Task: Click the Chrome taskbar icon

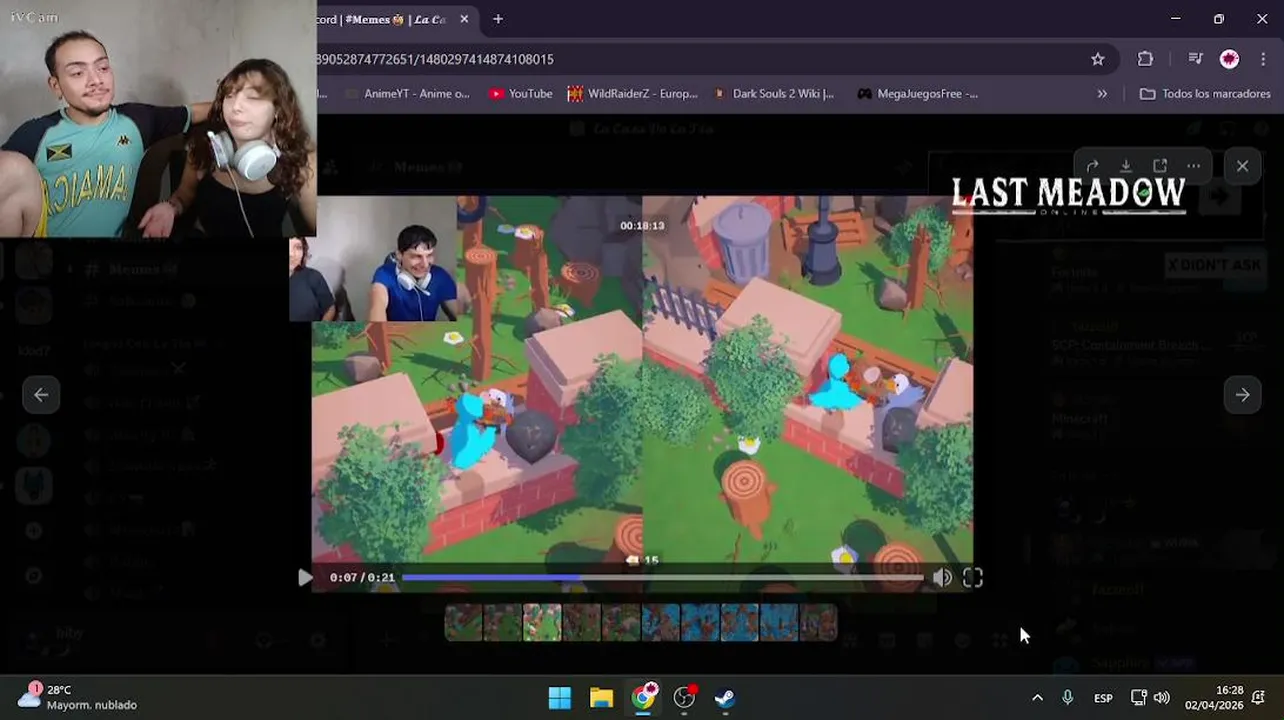Action: point(643,697)
